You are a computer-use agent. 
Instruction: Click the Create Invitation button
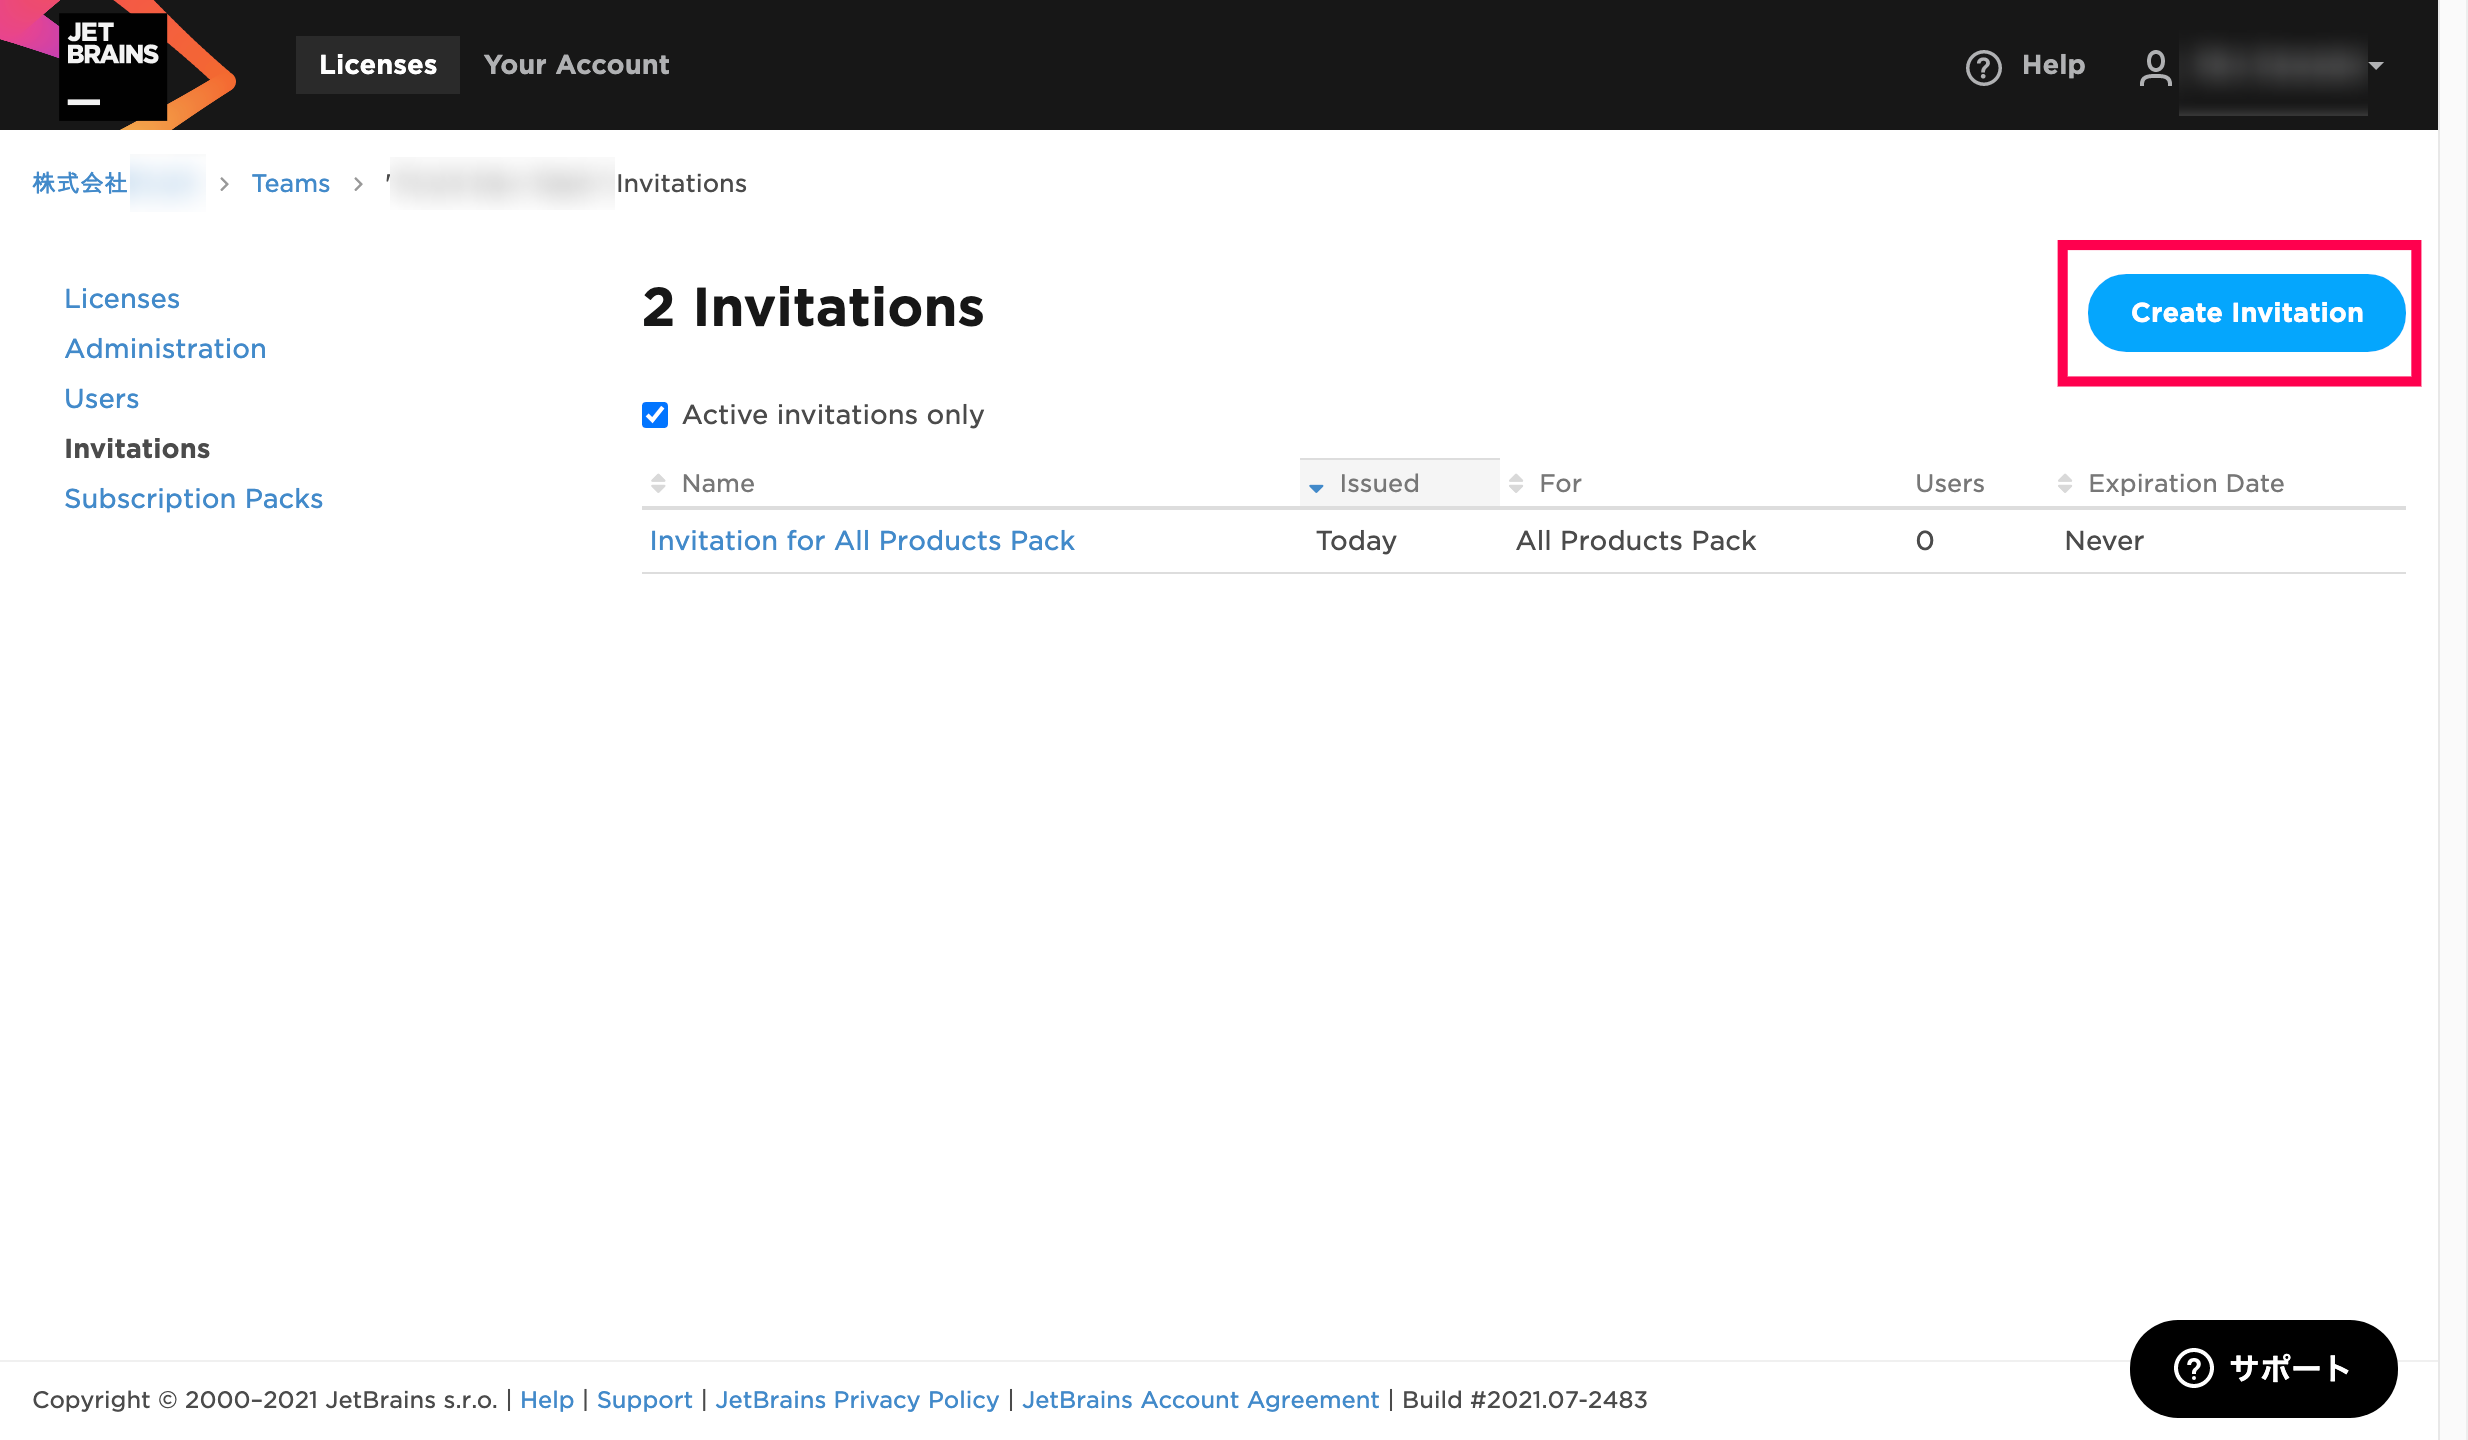click(2246, 313)
